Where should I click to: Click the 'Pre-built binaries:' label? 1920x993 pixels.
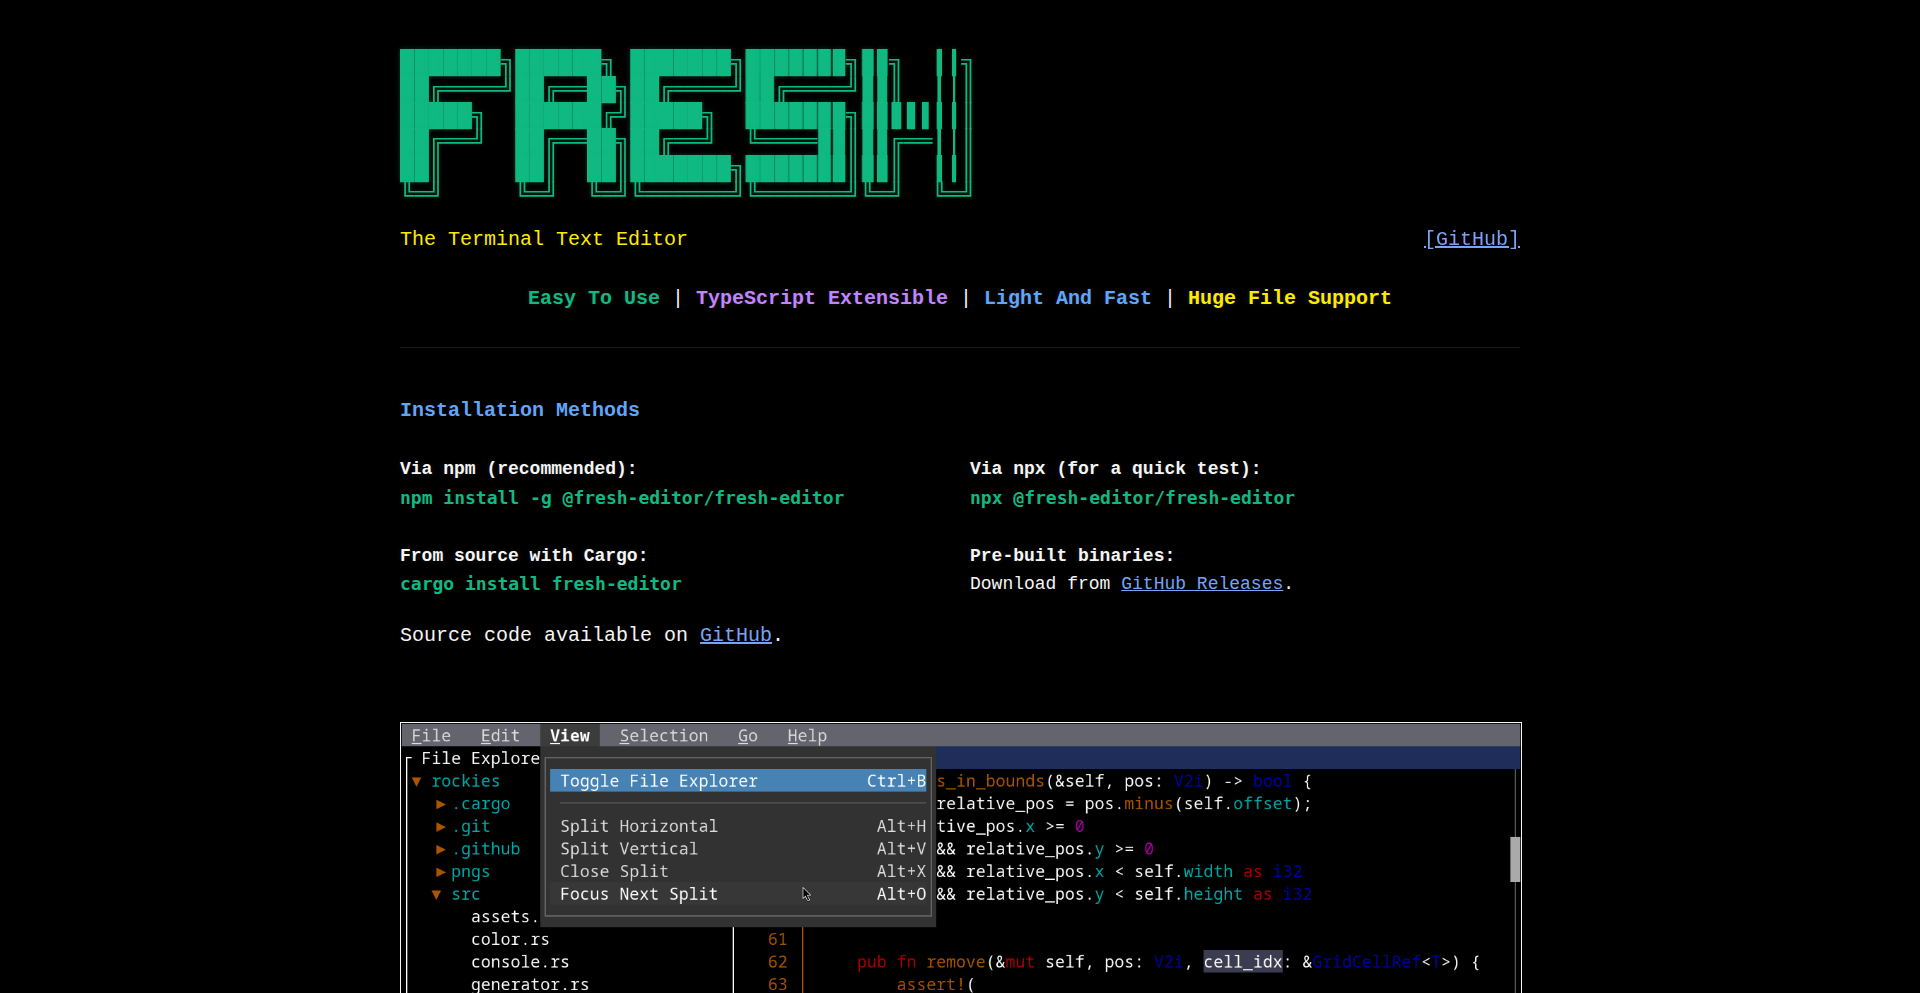(1072, 555)
